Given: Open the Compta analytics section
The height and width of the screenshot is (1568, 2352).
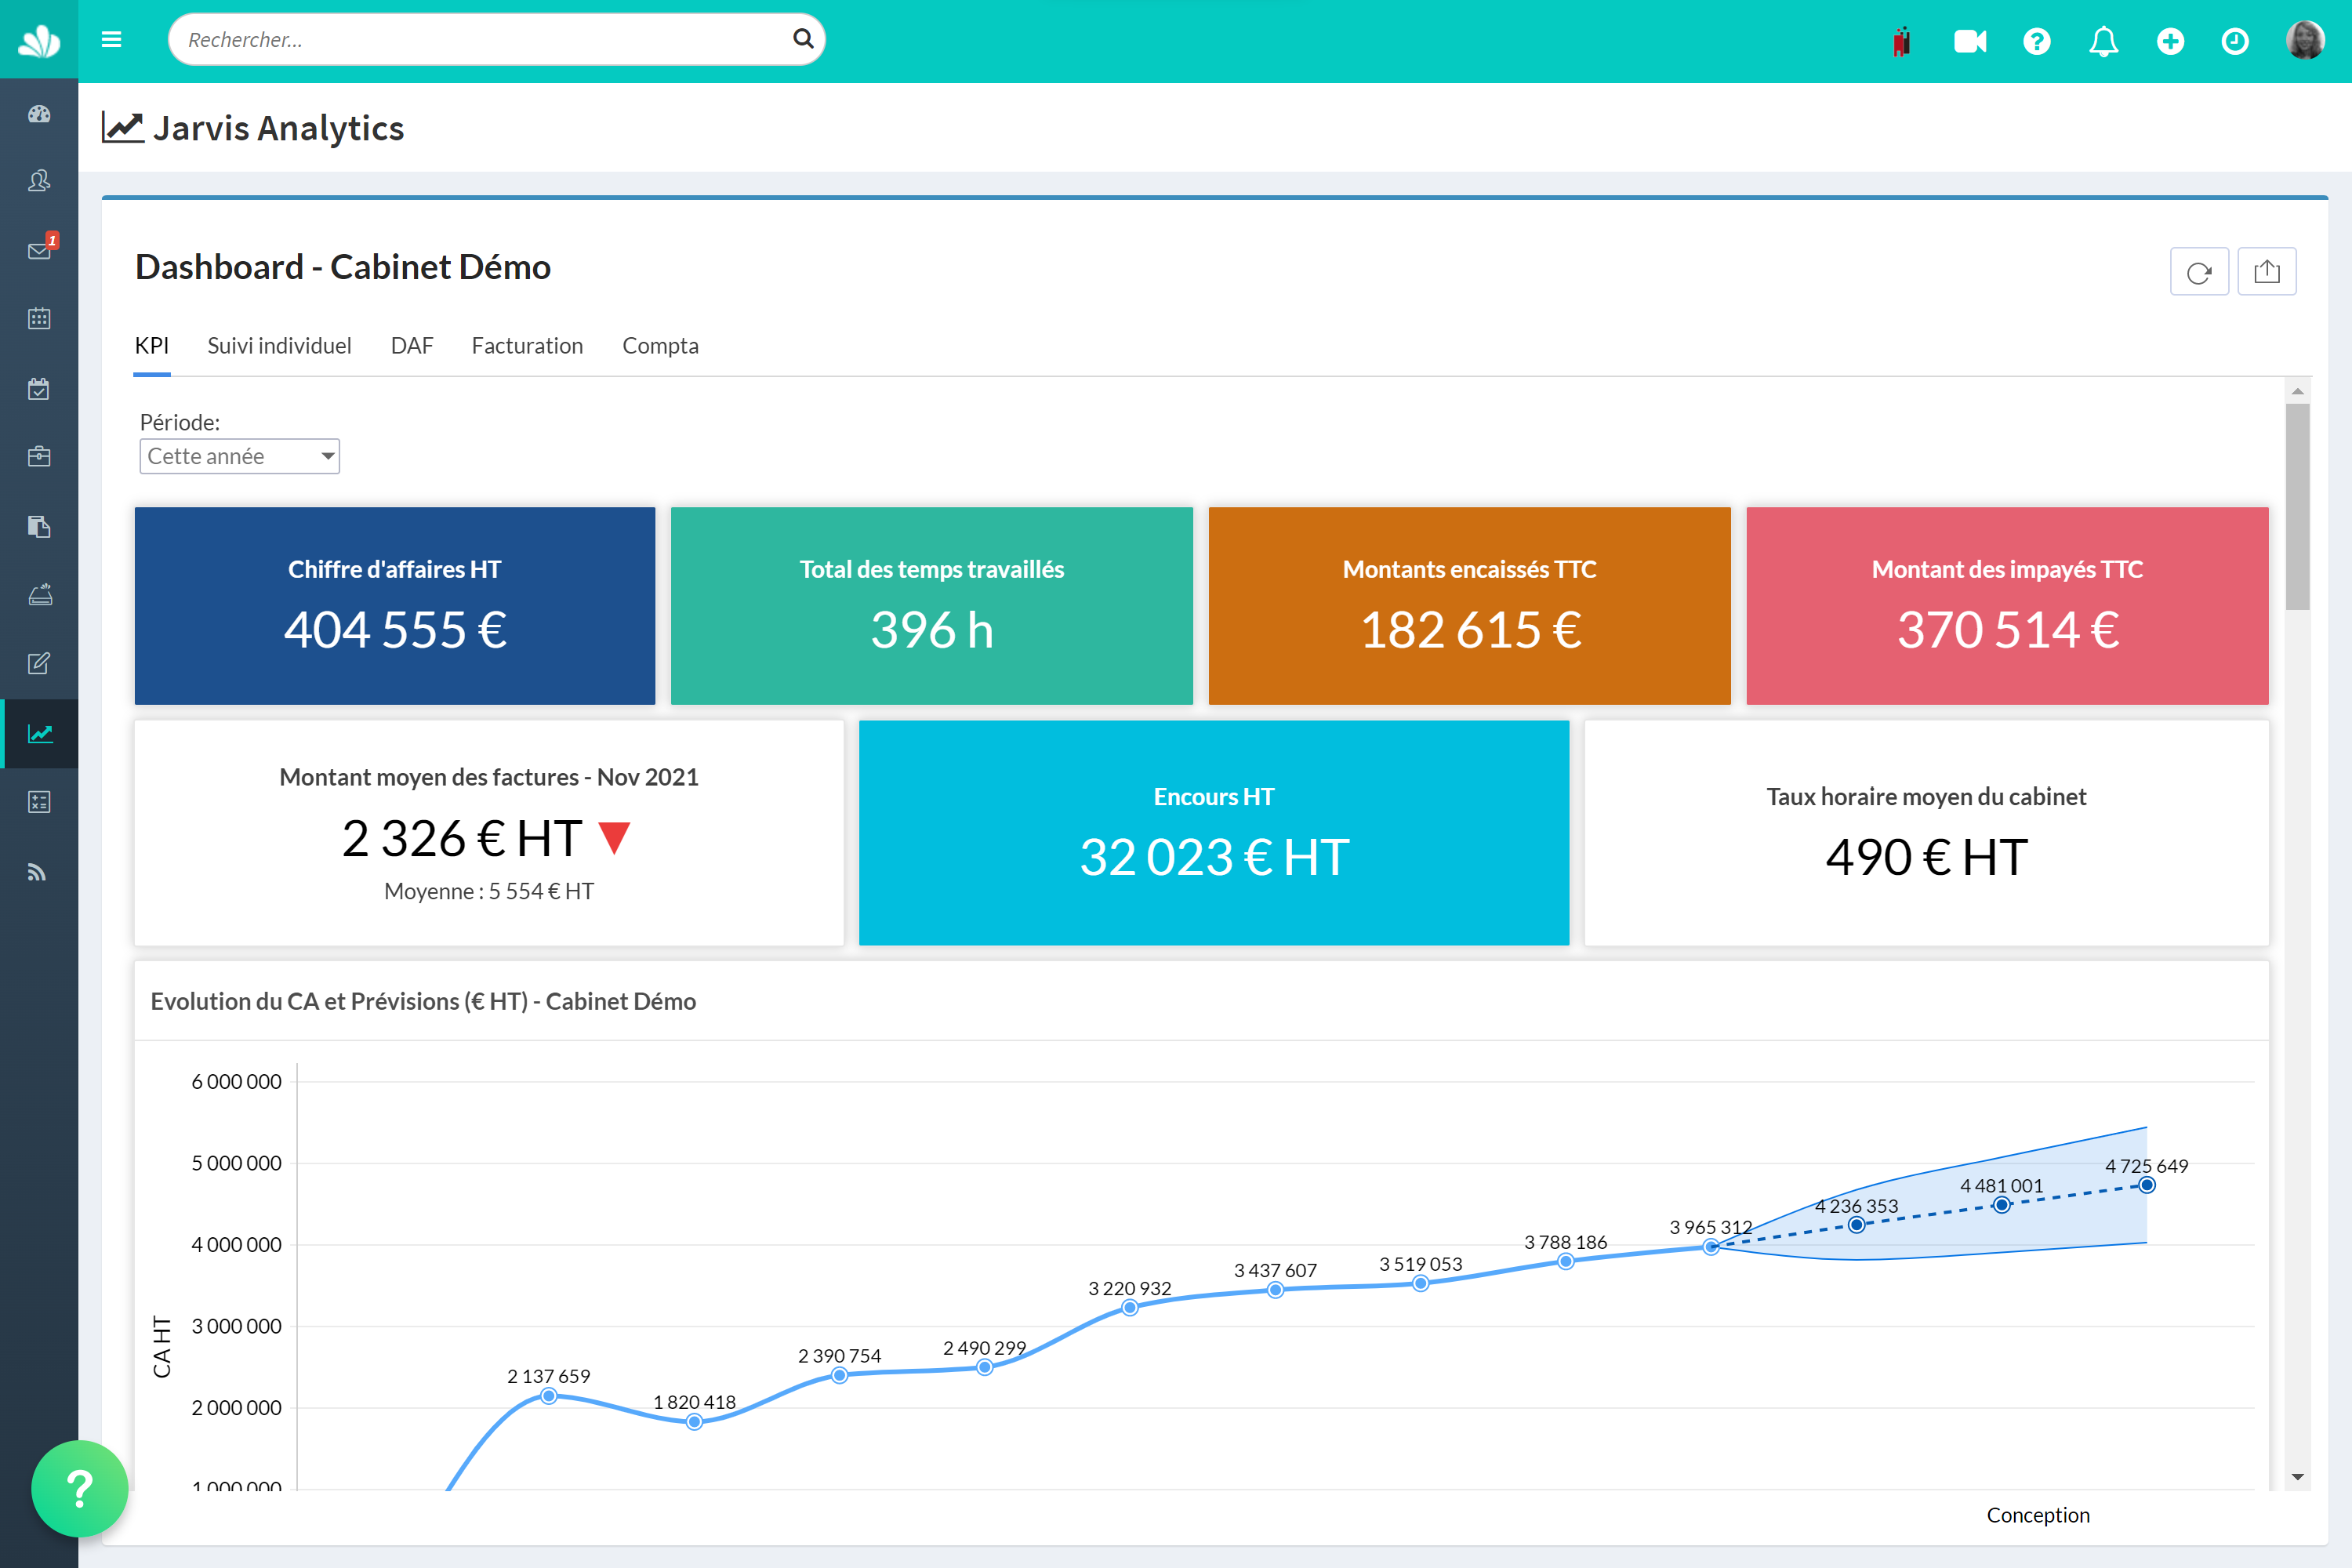Looking at the screenshot, I should tap(660, 345).
